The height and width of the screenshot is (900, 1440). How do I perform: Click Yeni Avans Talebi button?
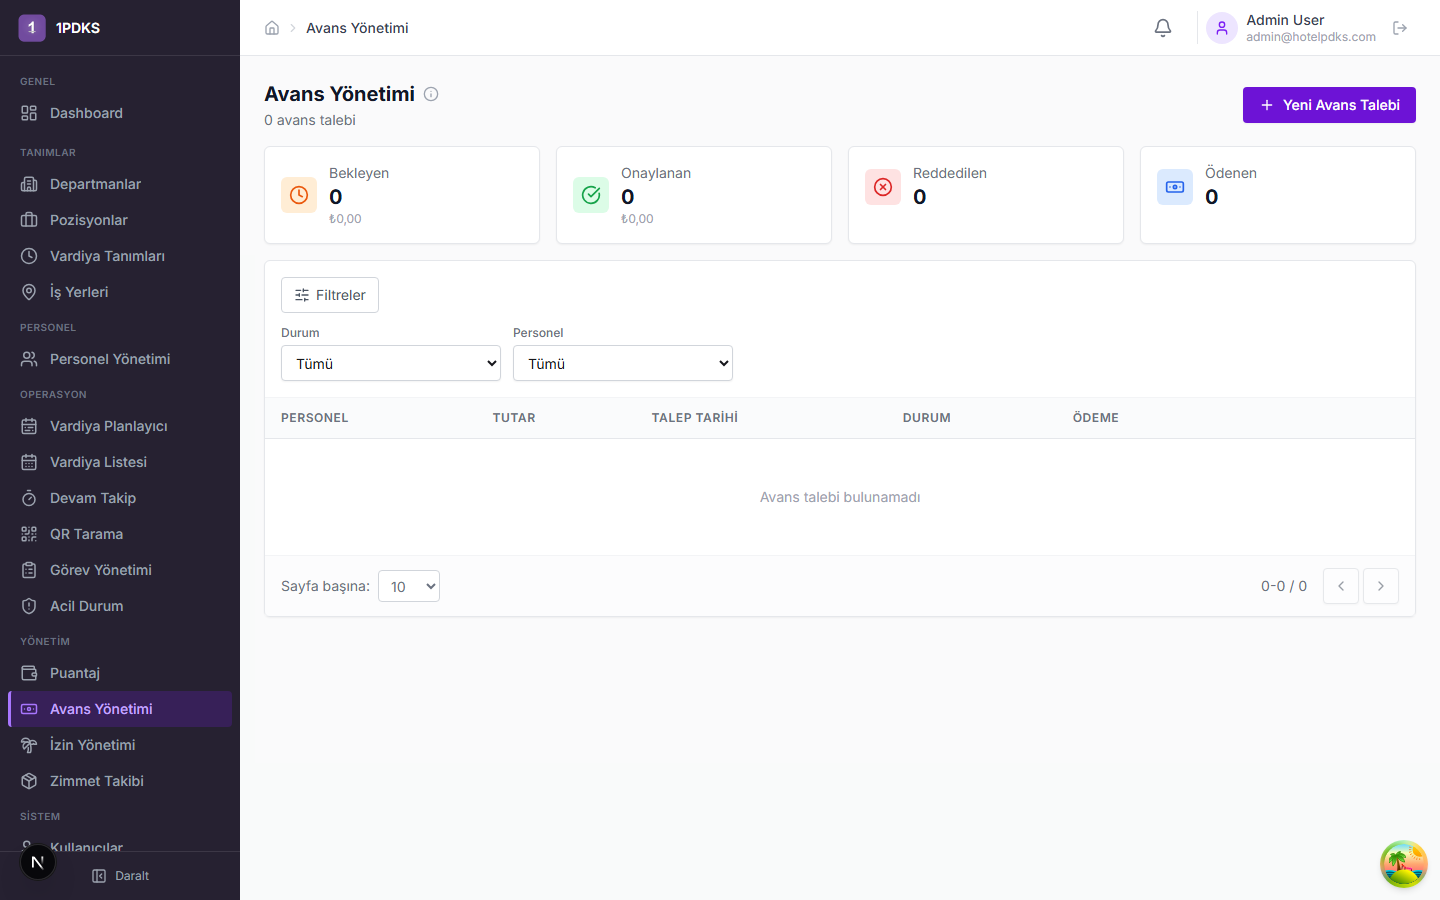click(1329, 105)
